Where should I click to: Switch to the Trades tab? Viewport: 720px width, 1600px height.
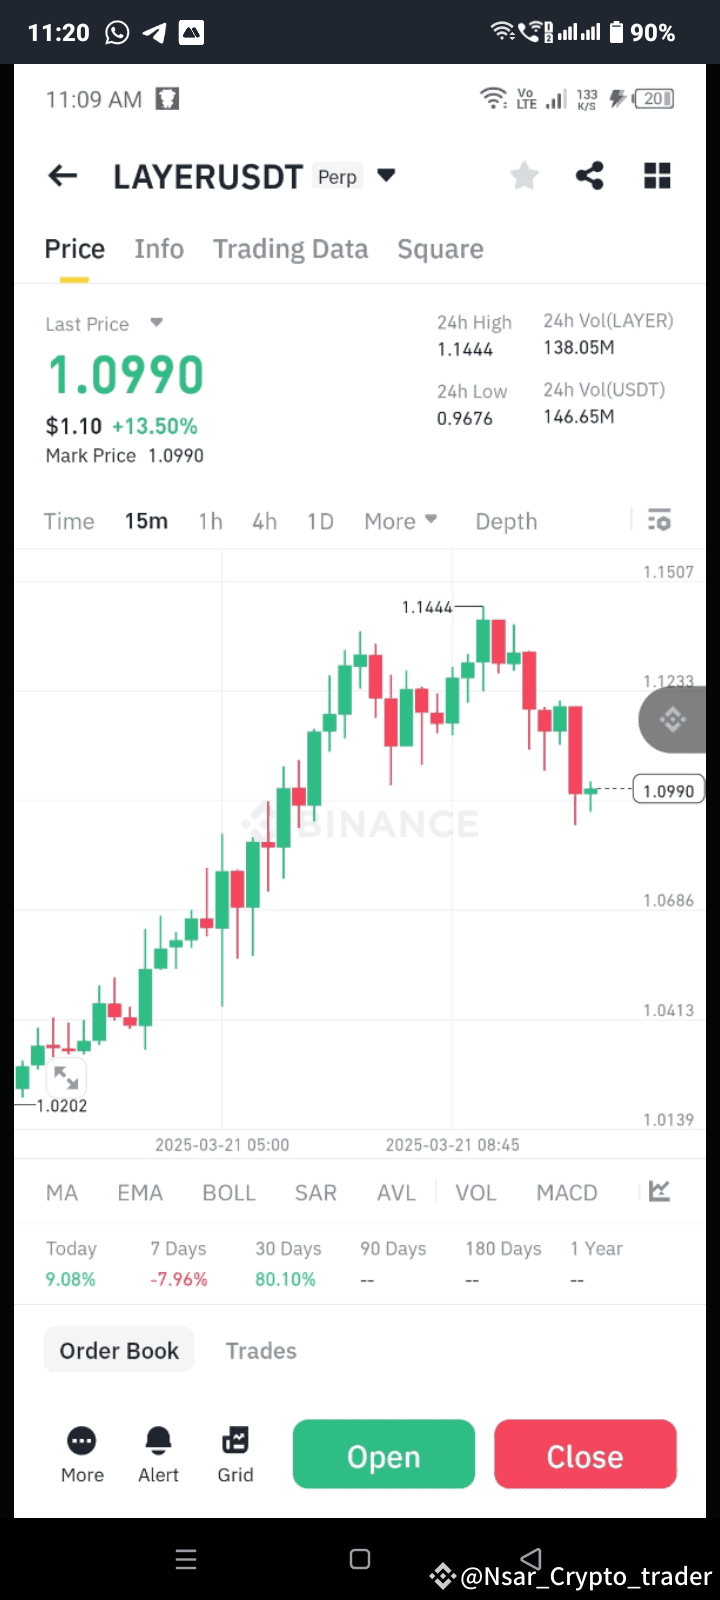[261, 1350]
